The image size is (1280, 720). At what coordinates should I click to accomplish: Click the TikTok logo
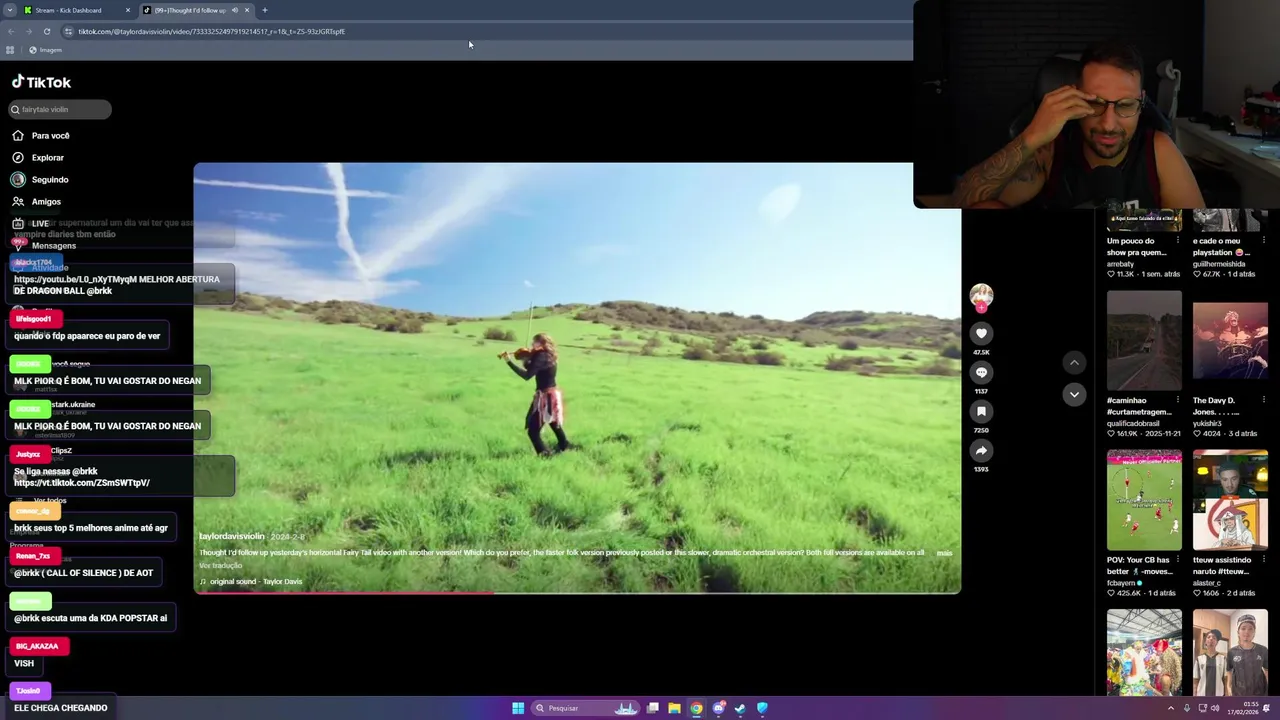tap(41, 82)
